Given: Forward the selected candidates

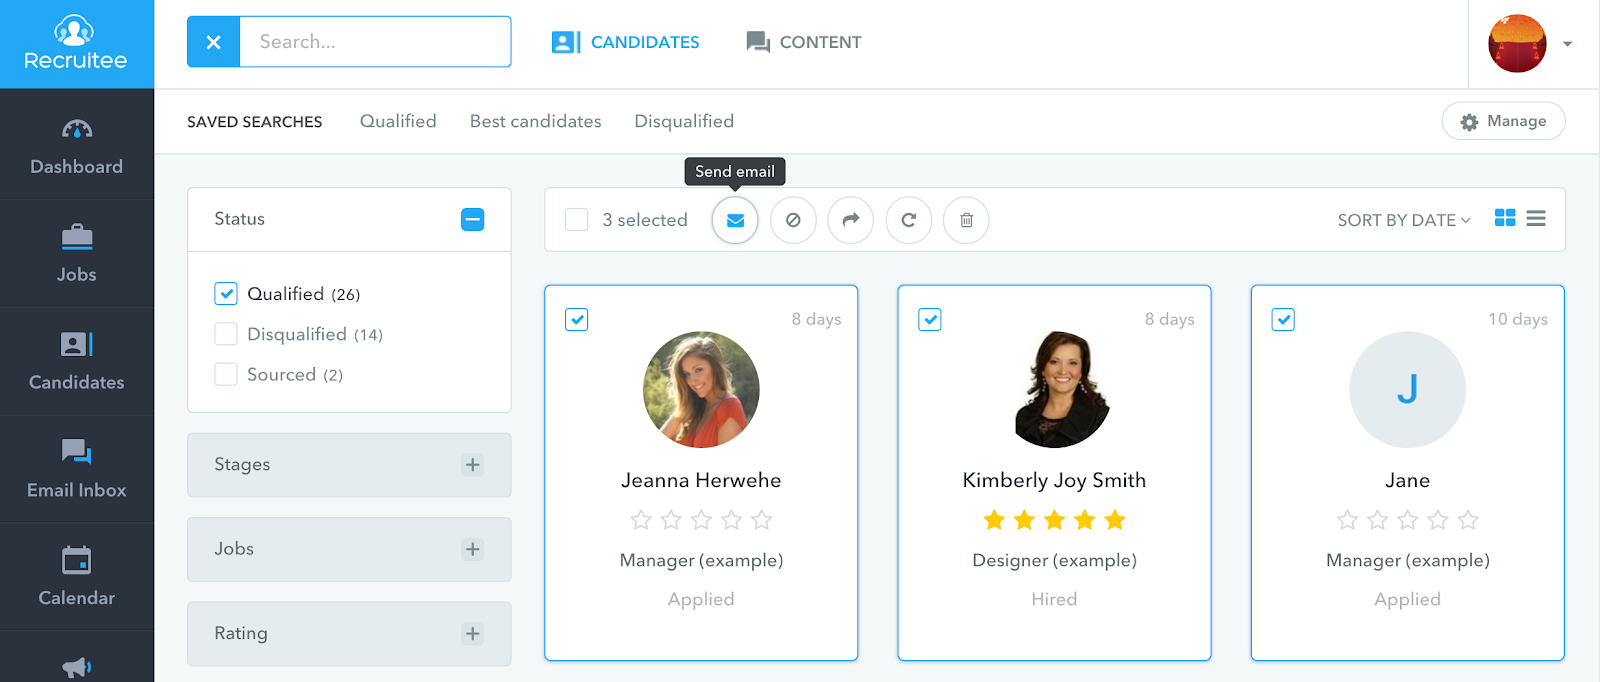Looking at the screenshot, I should click(851, 220).
